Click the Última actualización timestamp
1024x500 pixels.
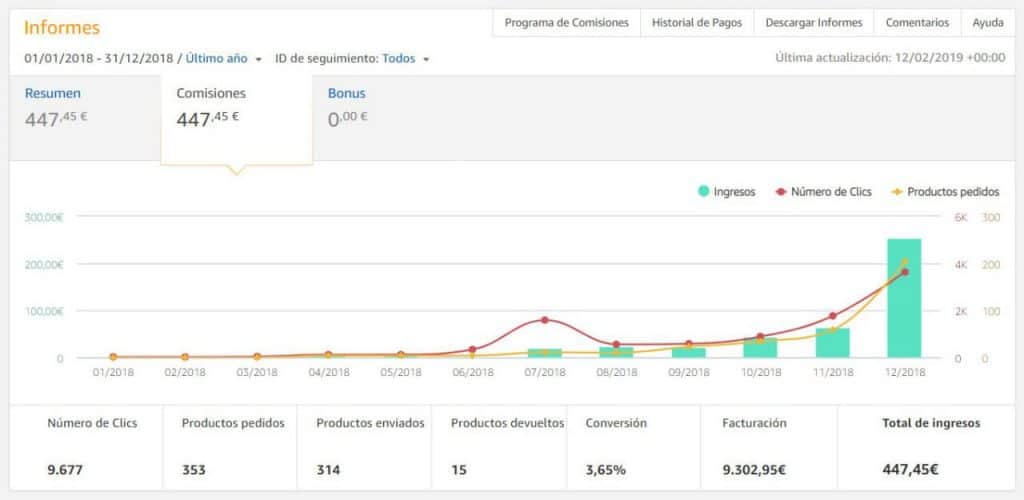click(890, 57)
